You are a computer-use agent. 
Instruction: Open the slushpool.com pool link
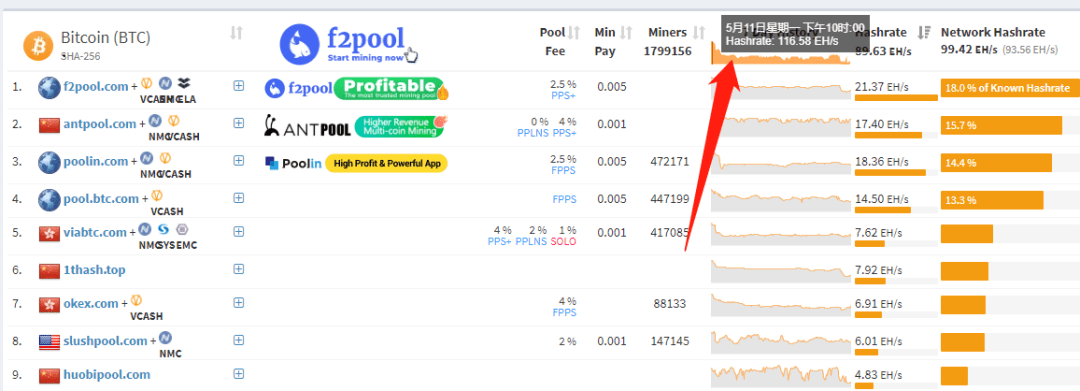tap(105, 341)
